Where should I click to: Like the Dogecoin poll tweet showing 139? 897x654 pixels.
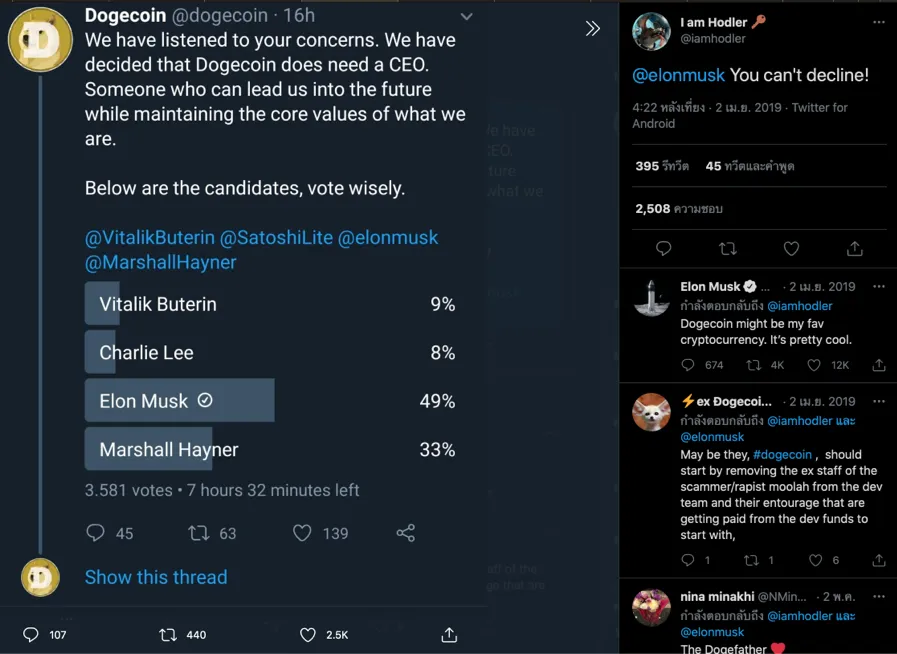(302, 533)
